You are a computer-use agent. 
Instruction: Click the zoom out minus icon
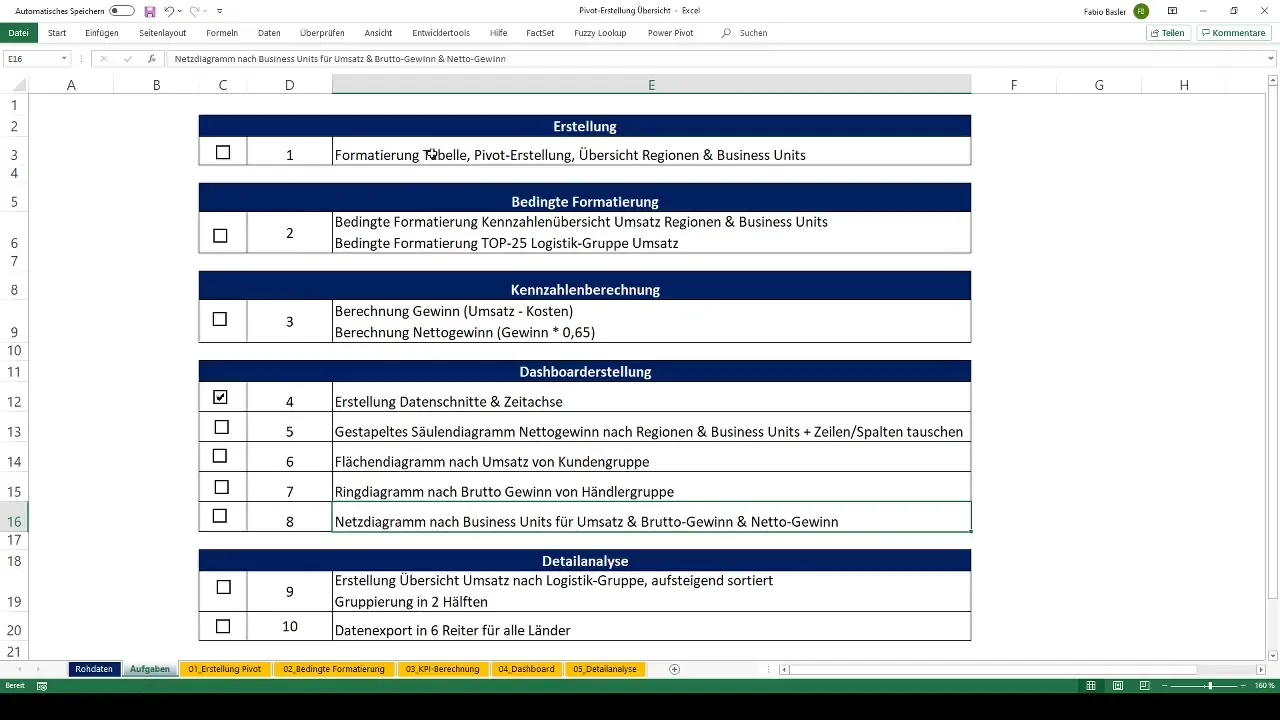tap(1165, 686)
